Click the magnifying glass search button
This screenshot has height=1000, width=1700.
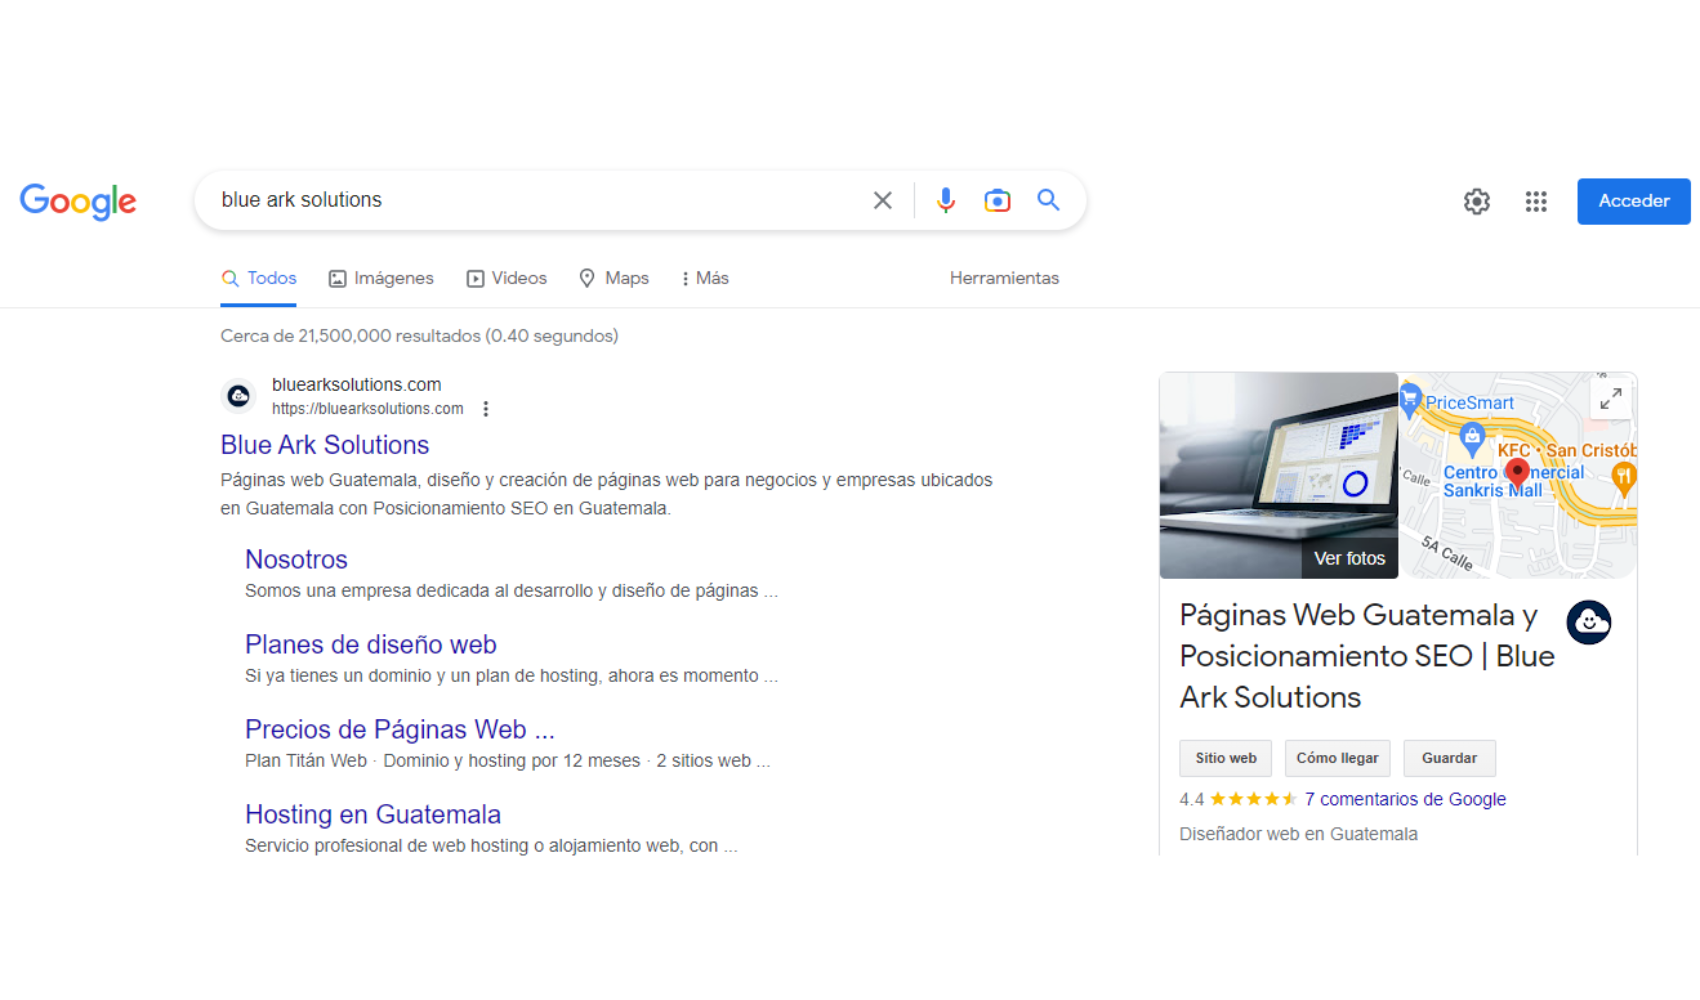click(x=1048, y=200)
